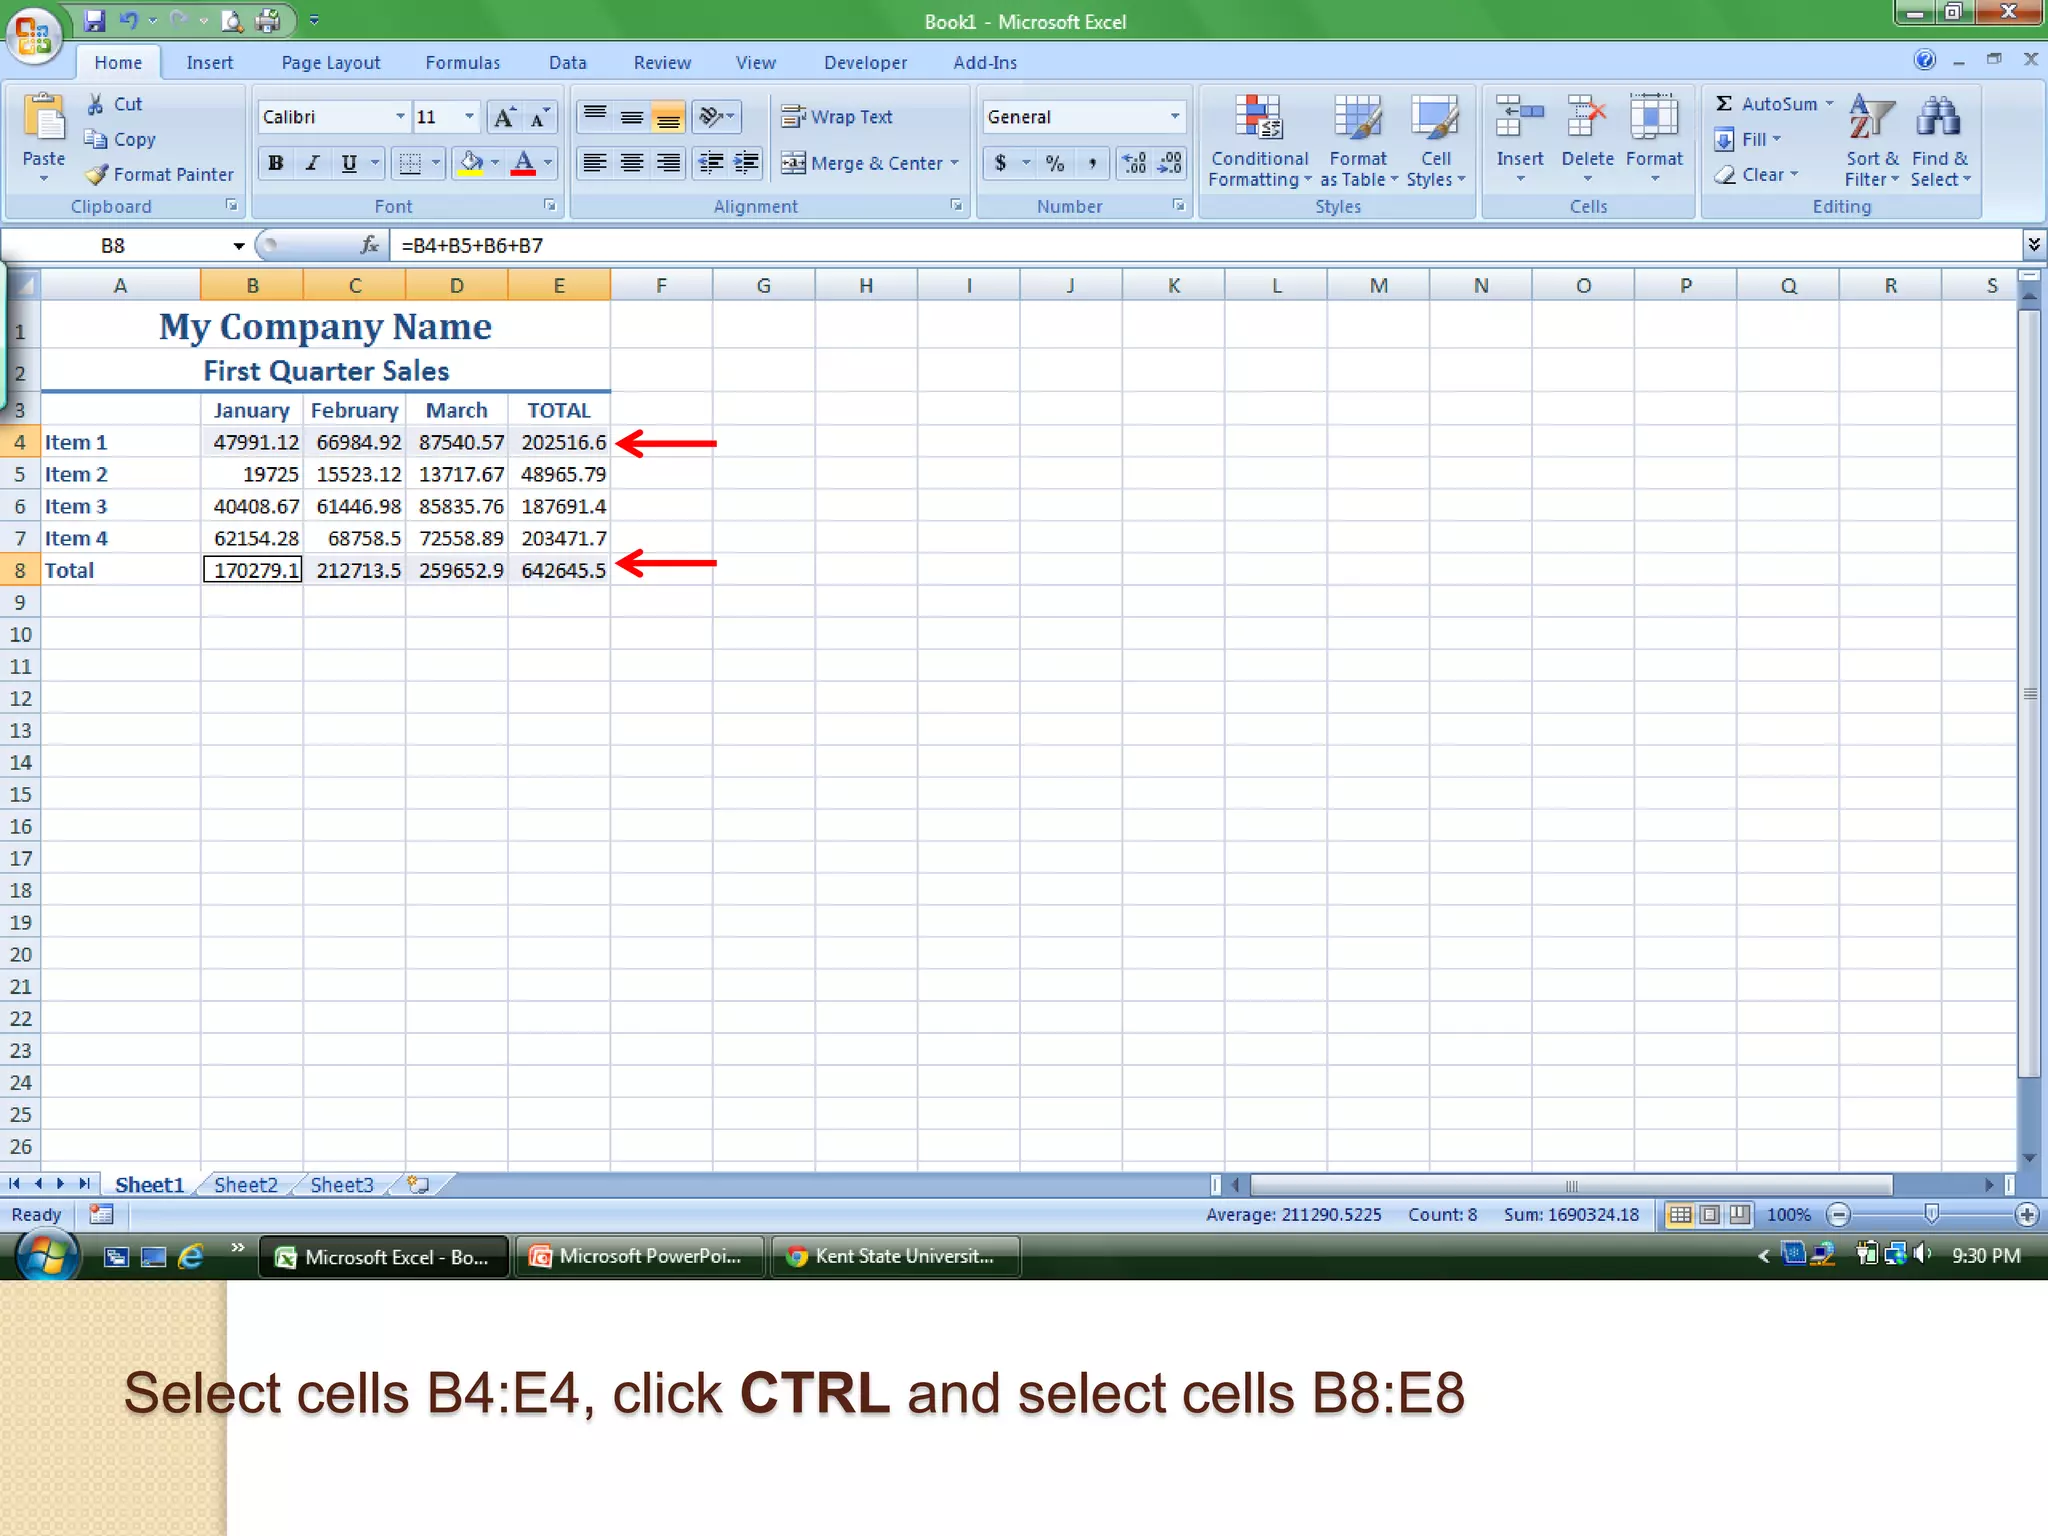Open Excel Help question mark
The width and height of the screenshot is (2048, 1536).
click(1924, 60)
